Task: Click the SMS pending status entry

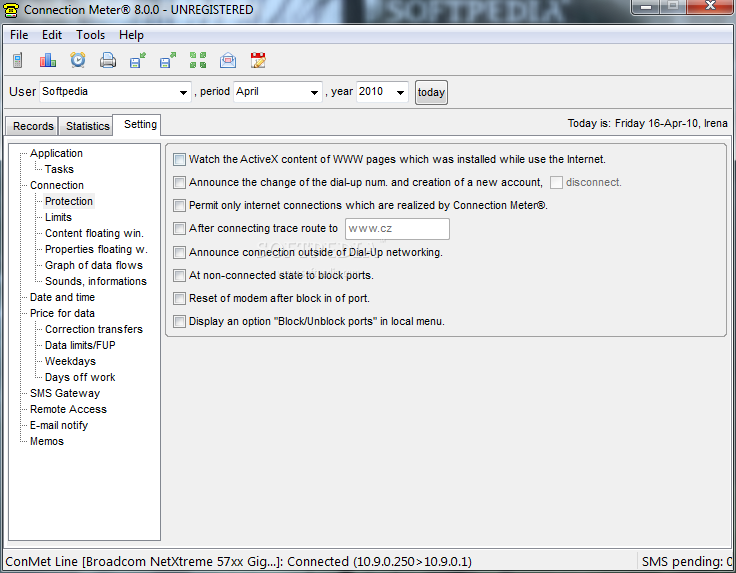Action: tap(687, 562)
